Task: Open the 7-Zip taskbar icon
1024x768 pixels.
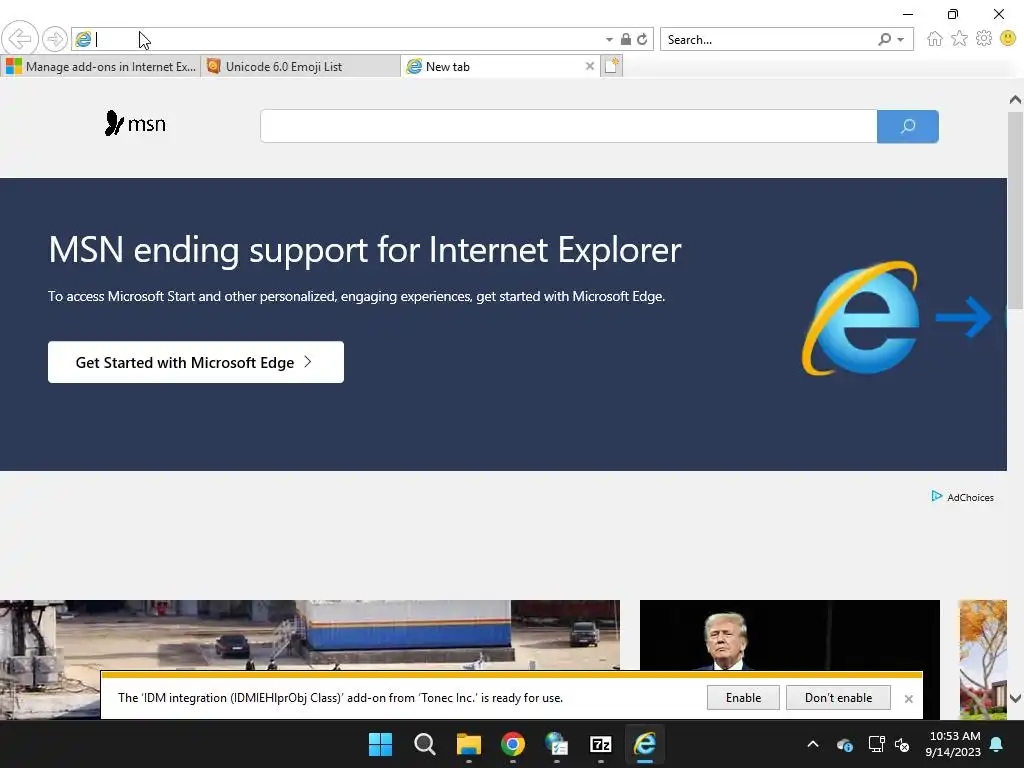Action: point(600,744)
